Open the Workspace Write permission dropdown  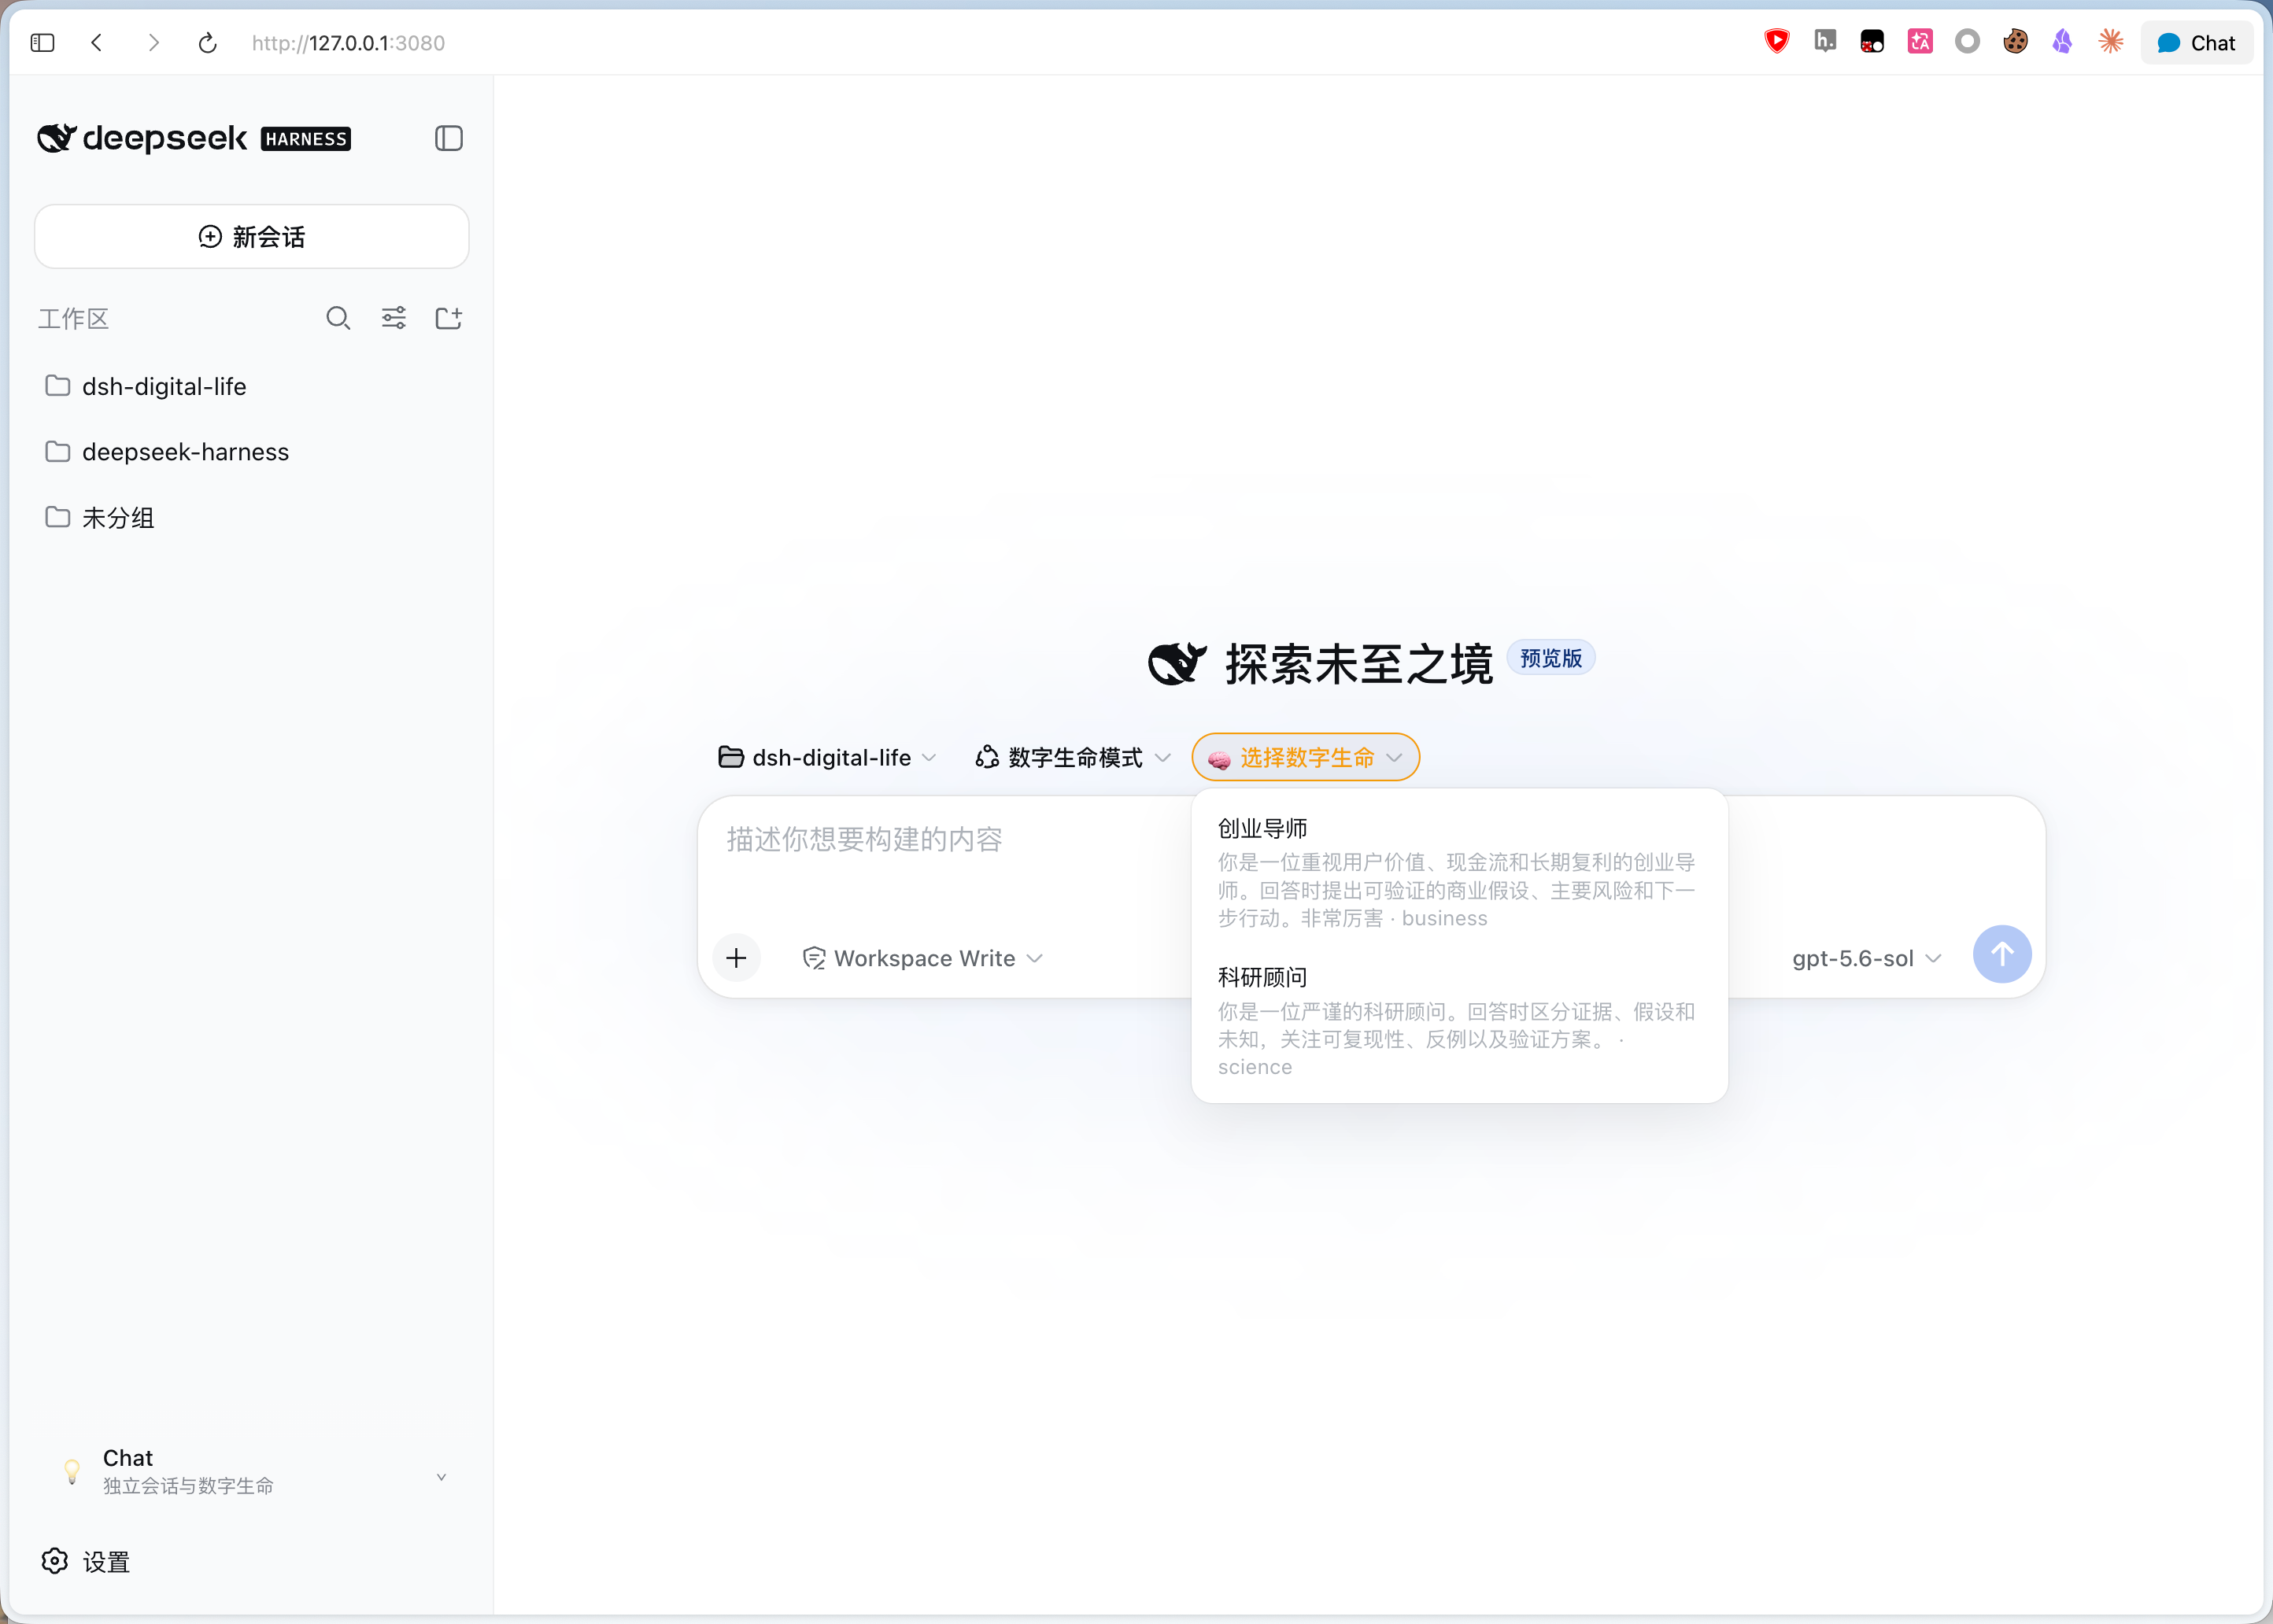tap(922, 958)
